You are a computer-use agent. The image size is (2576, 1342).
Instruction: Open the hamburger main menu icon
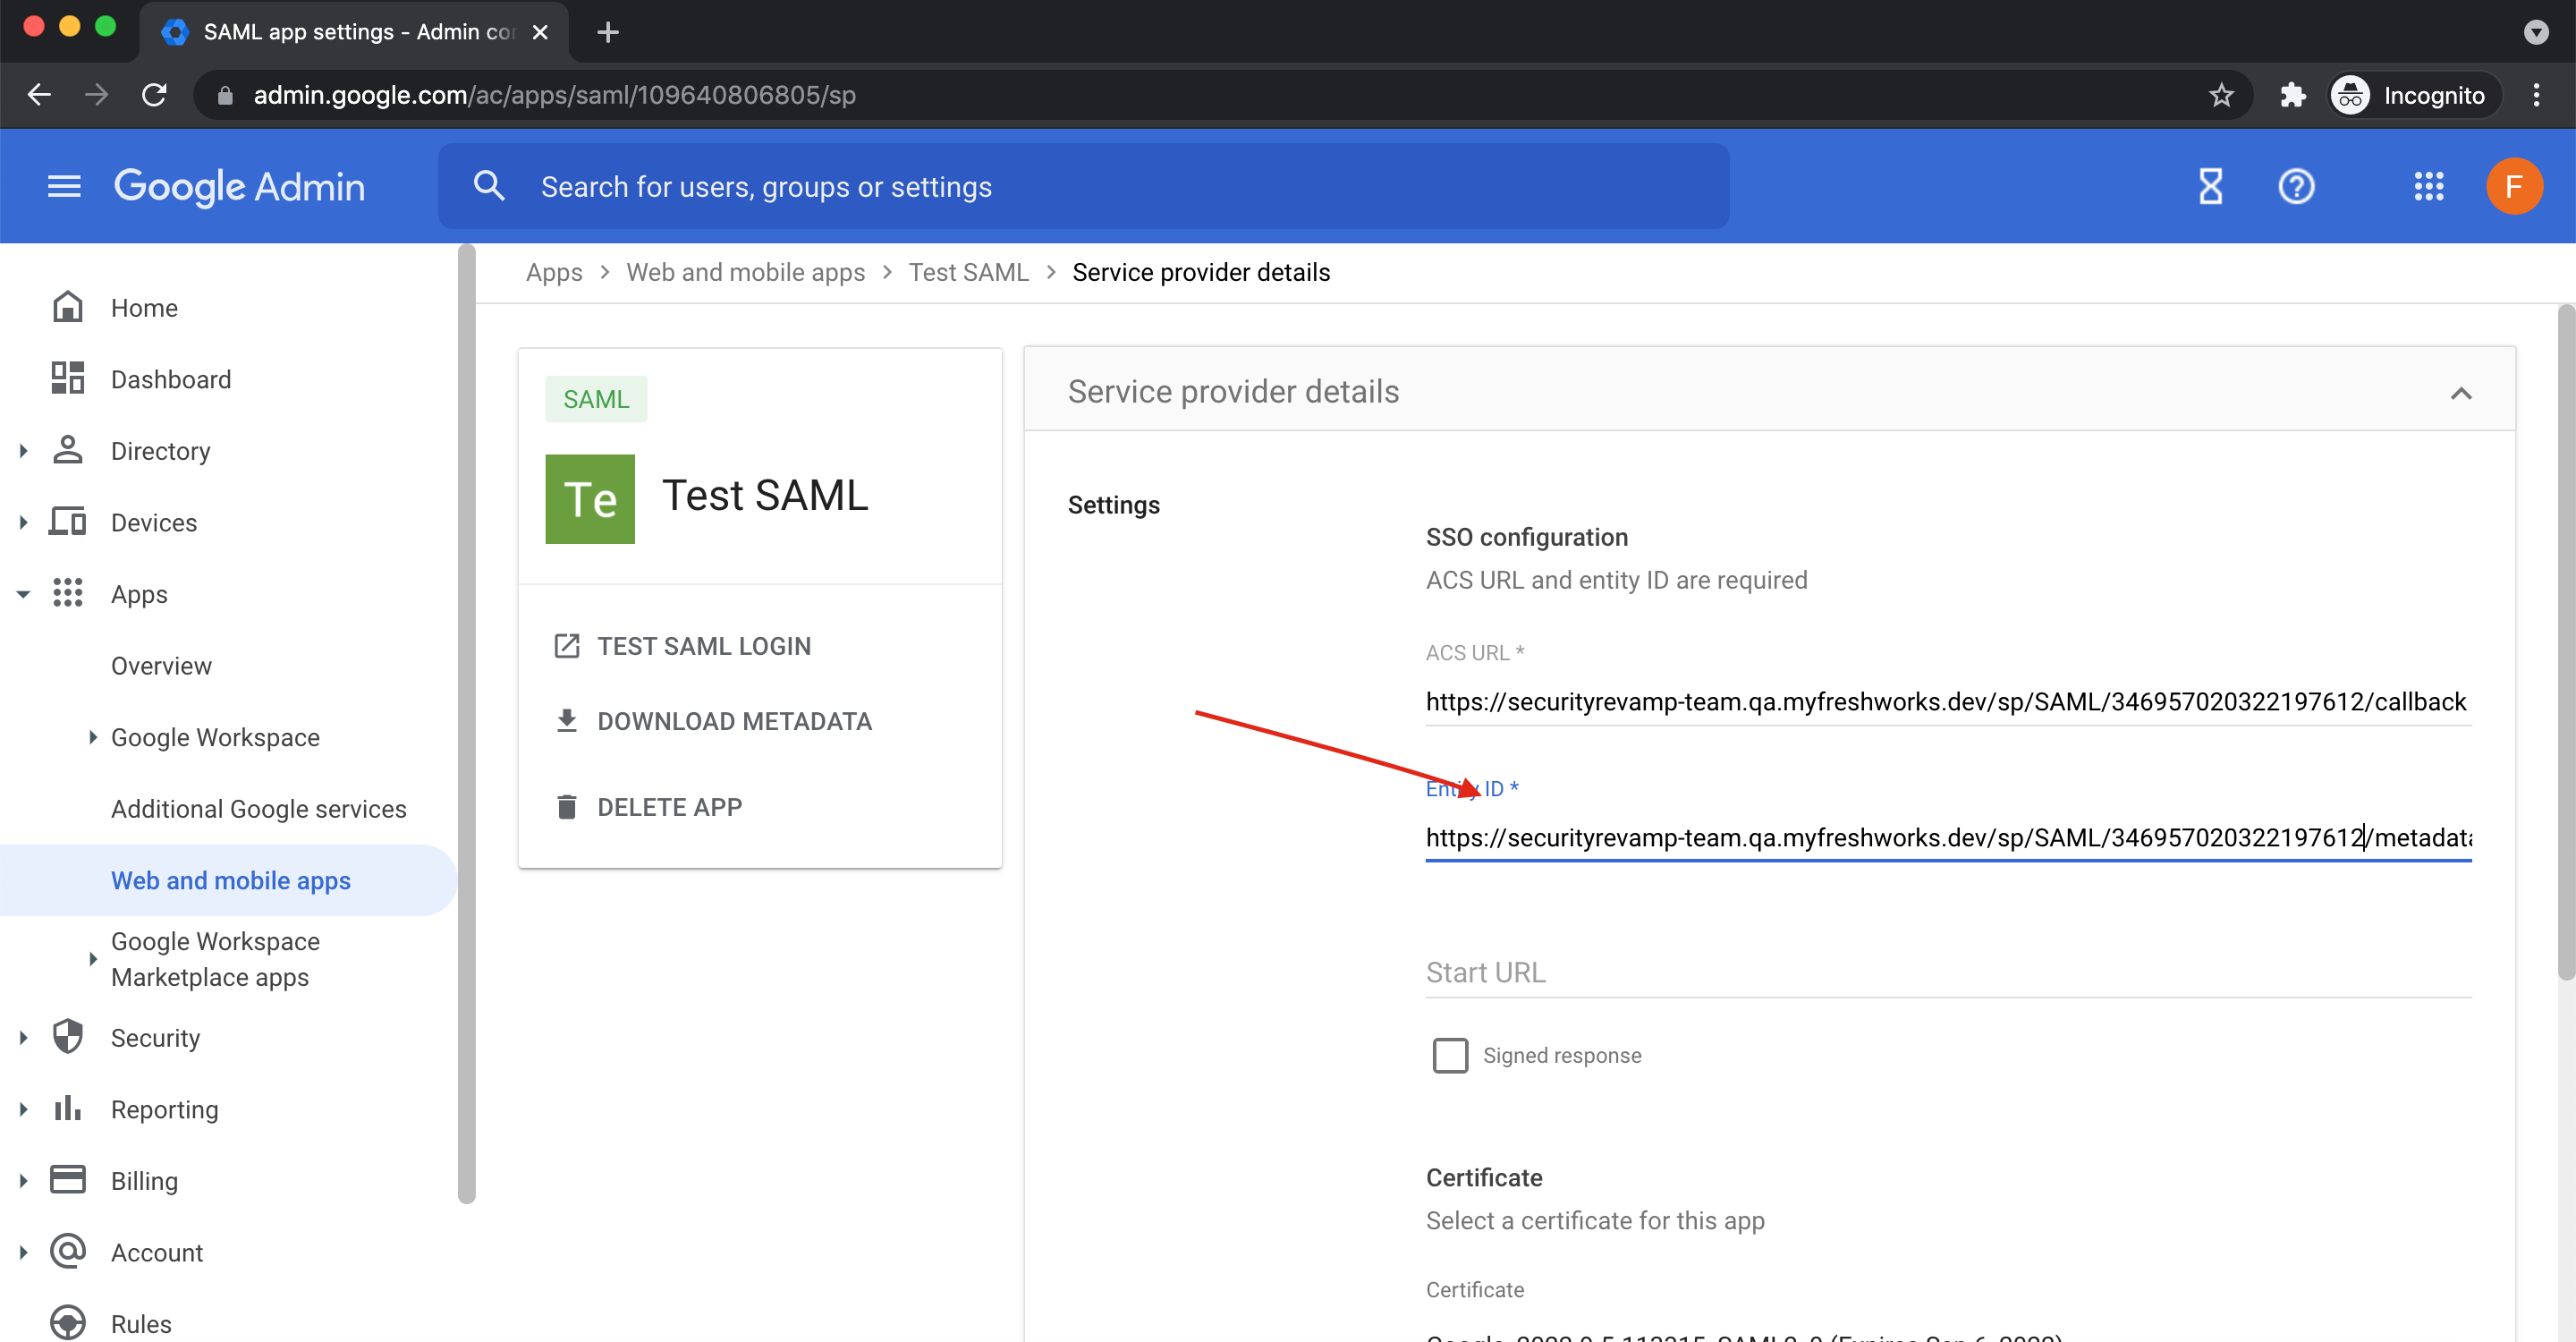point(64,186)
